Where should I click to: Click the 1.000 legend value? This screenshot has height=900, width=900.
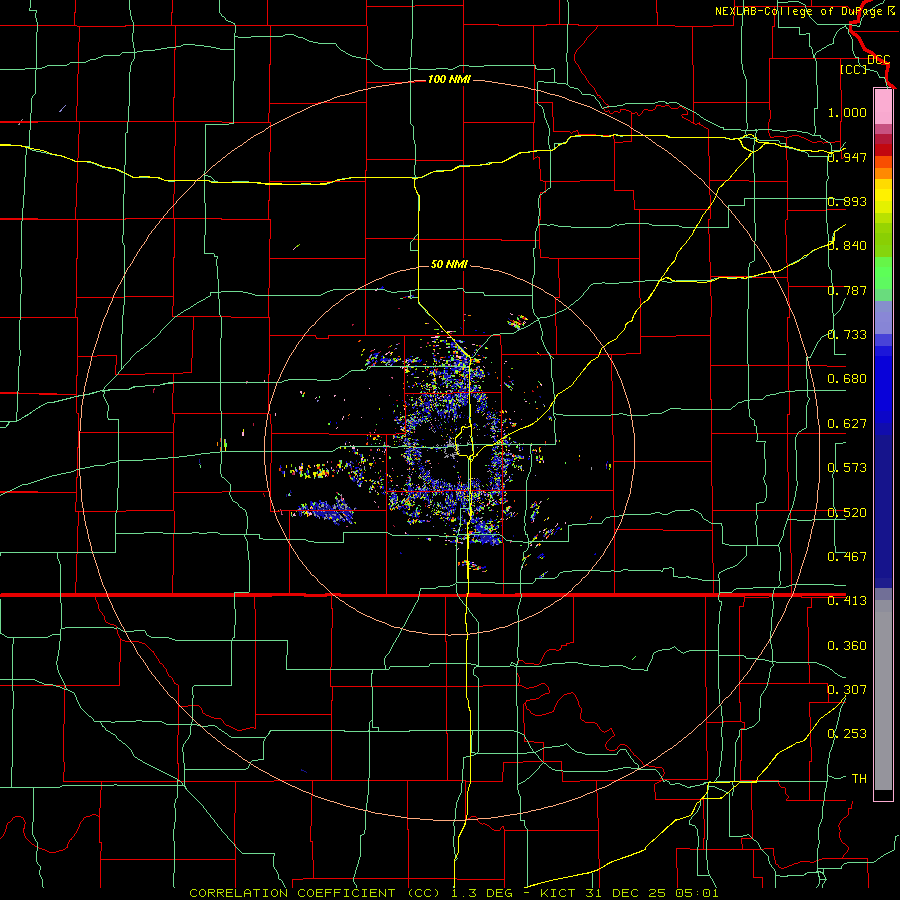click(847, 112)
